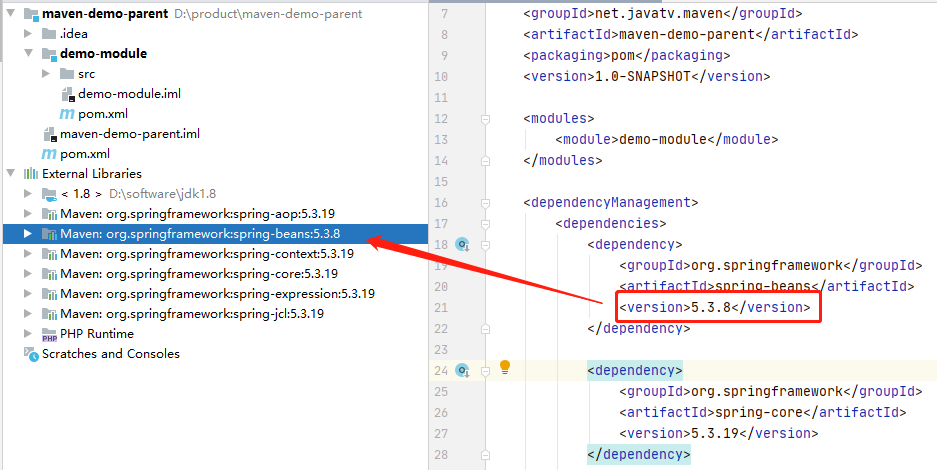Click the External Libraries bar-chart icon
This screenshot has width=937, height=470.
(x=31, y=174)
